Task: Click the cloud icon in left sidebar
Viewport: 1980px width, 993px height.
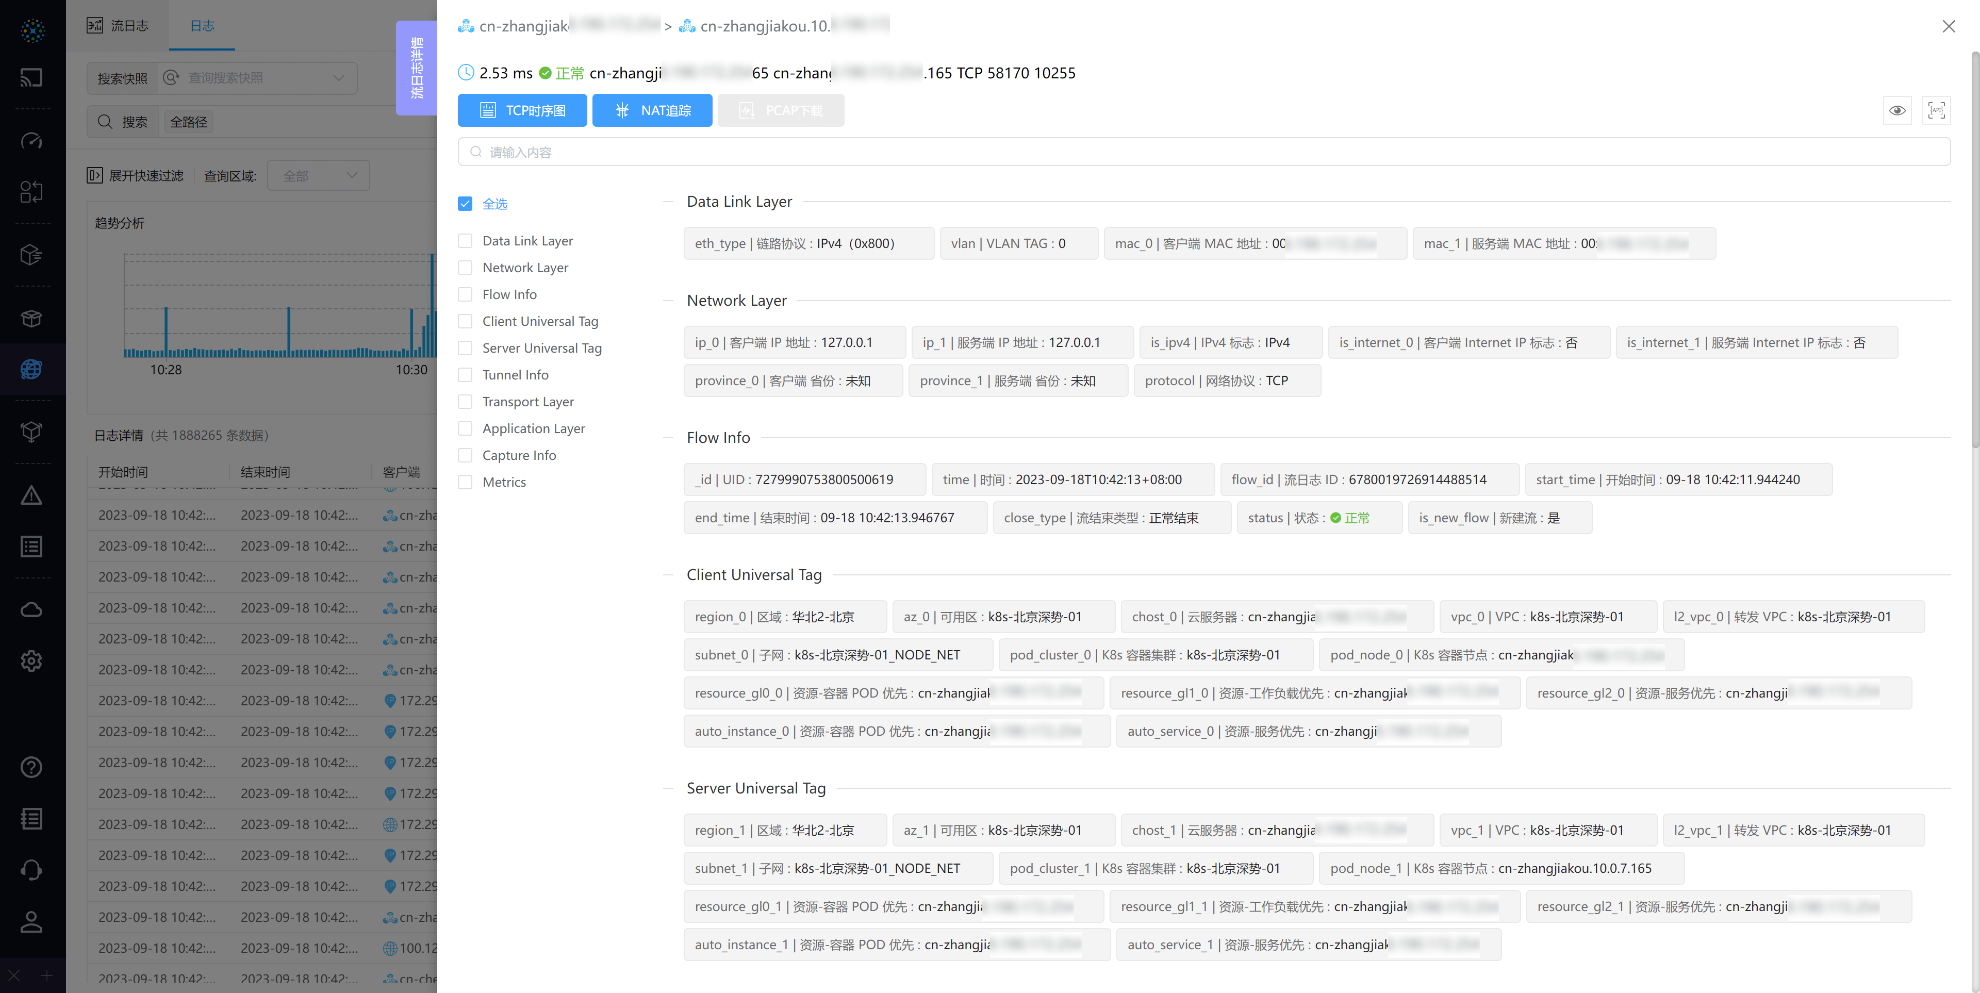Action: point(32,610)
